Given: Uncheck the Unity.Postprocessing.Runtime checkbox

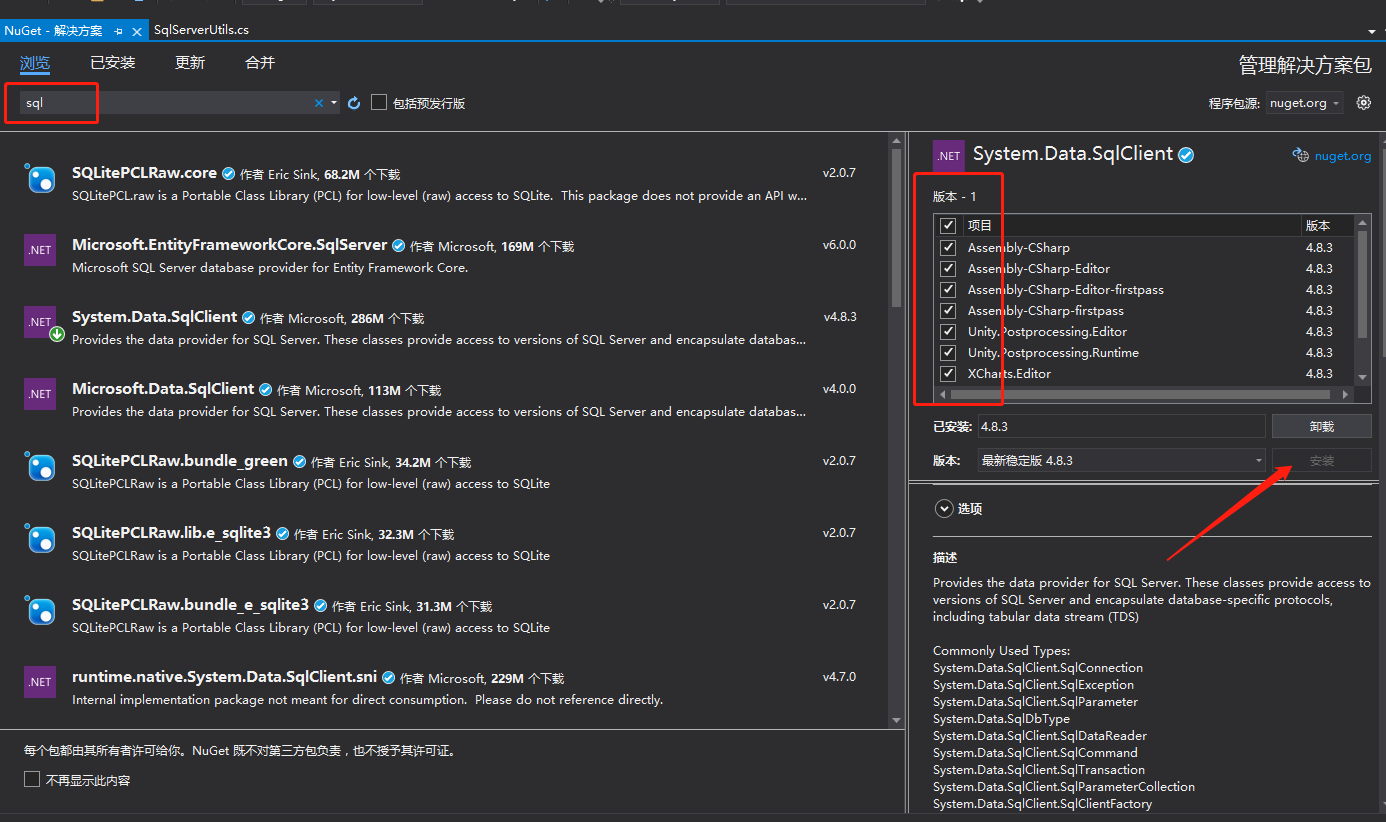Looking at the screenshot, I should pos(948,352).
